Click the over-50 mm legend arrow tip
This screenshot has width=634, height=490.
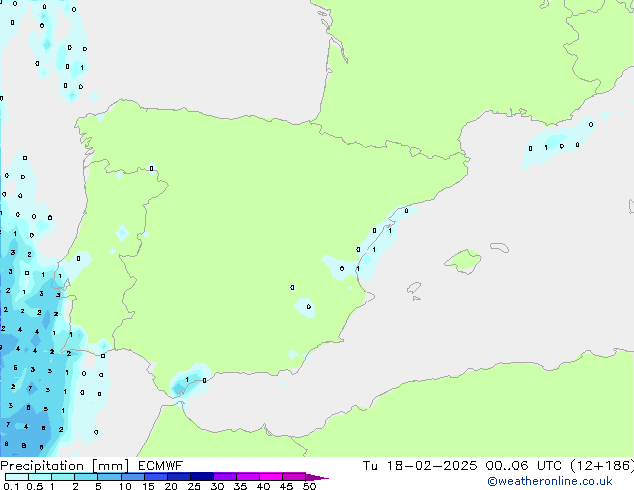[317, 477]
